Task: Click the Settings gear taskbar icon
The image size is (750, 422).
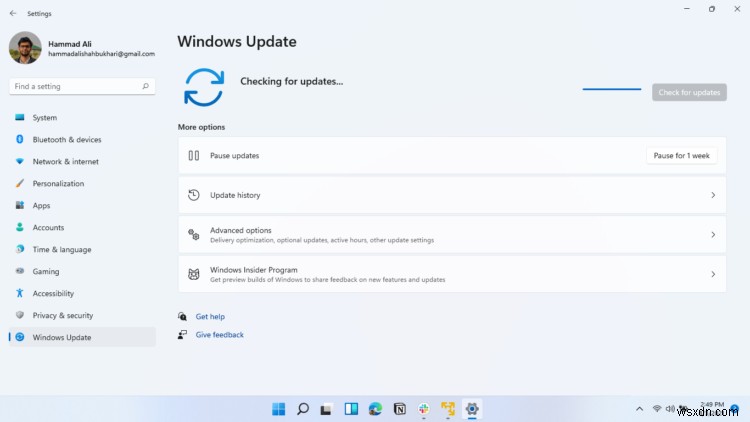Action: (x=472, y=409)
